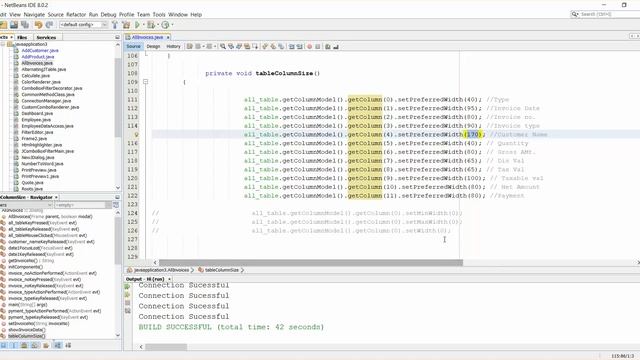
Task: Click the Navigator vertical scrollbar thumb
Action: (x=118, y=241)
